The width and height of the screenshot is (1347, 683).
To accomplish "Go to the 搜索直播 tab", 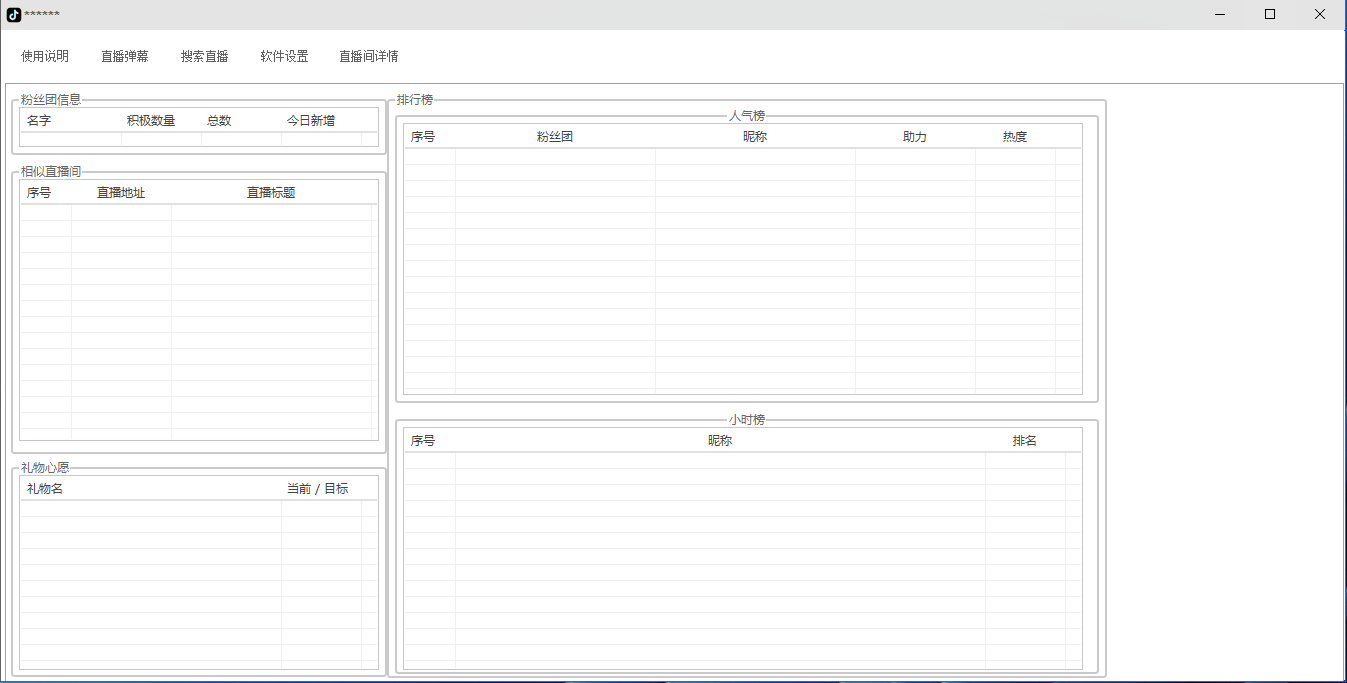I will [x=205, y=57].
